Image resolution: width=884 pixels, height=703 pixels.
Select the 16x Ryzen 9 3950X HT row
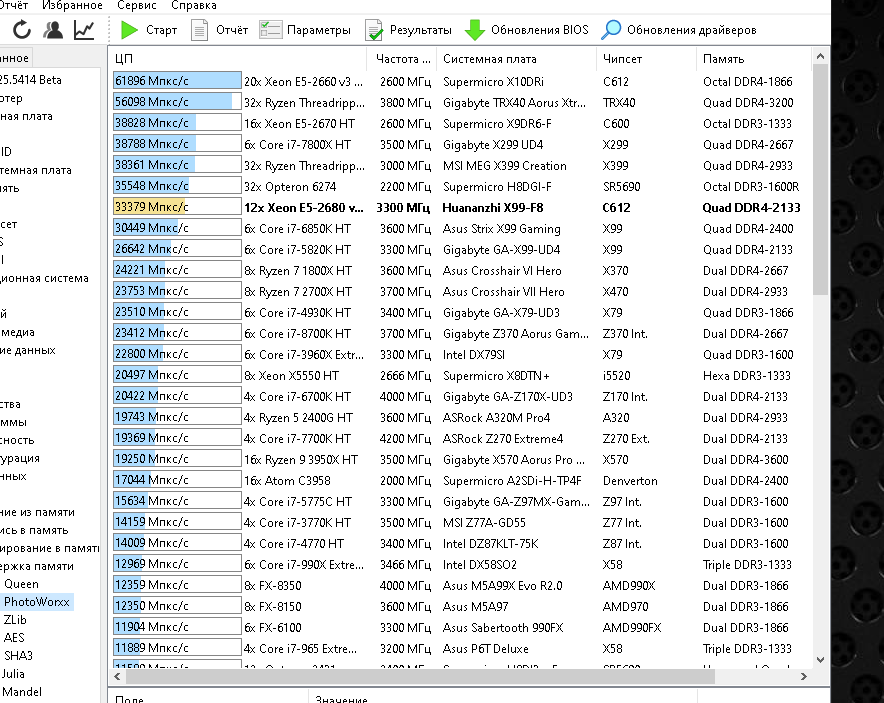pos(459,459)
